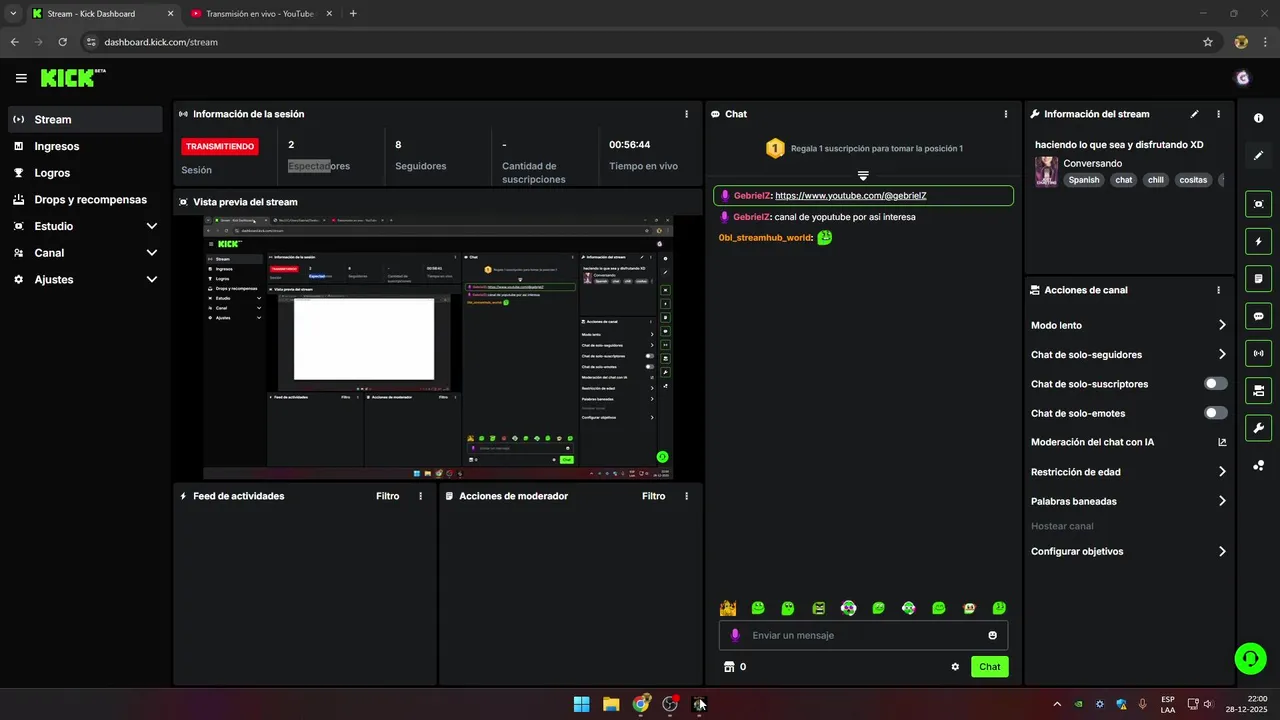Toggle the lightning activity feed widget
1280x720 pixels.
tap(1258, 241)
